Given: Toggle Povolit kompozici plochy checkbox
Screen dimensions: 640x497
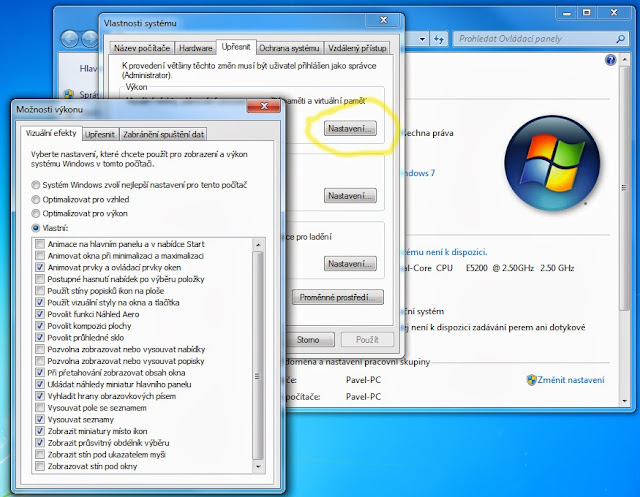Looking at the screenshot, I should 40,326.
